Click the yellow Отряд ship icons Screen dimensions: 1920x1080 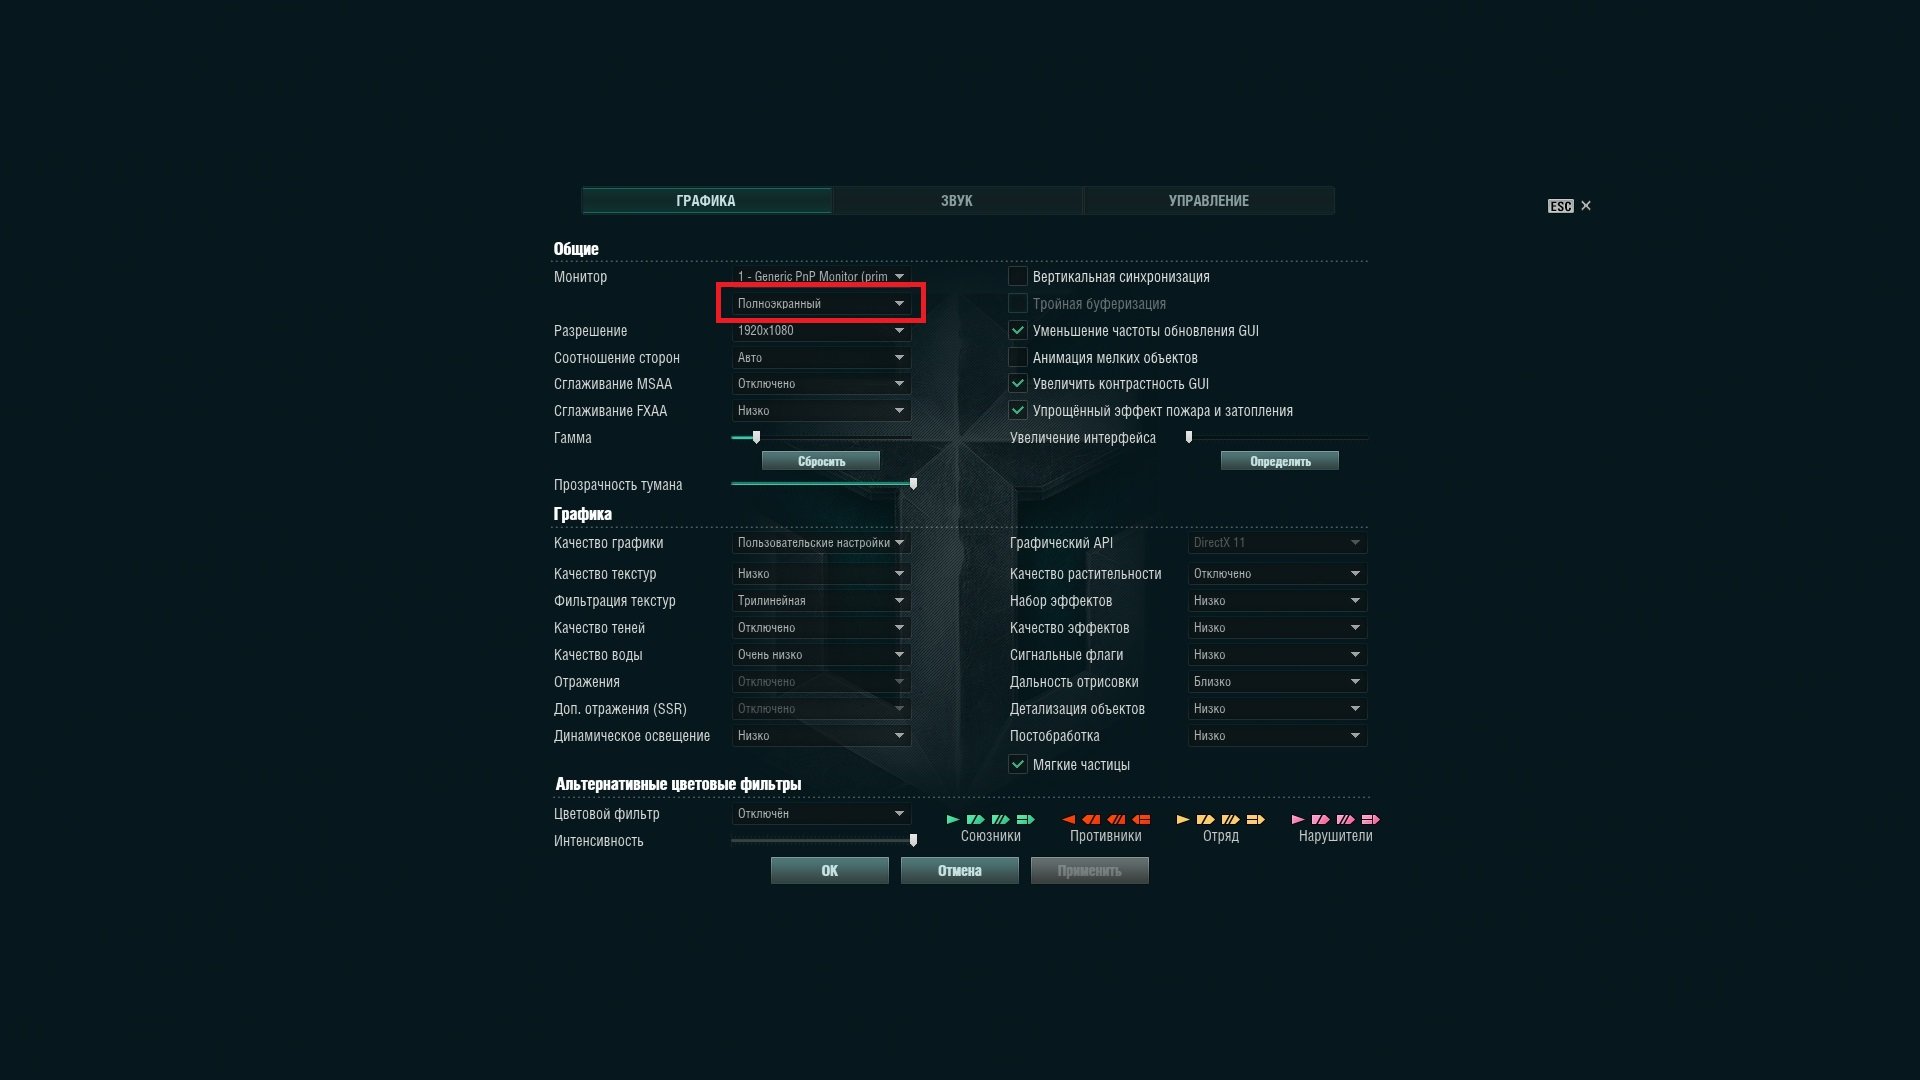tap(1220, 819)
